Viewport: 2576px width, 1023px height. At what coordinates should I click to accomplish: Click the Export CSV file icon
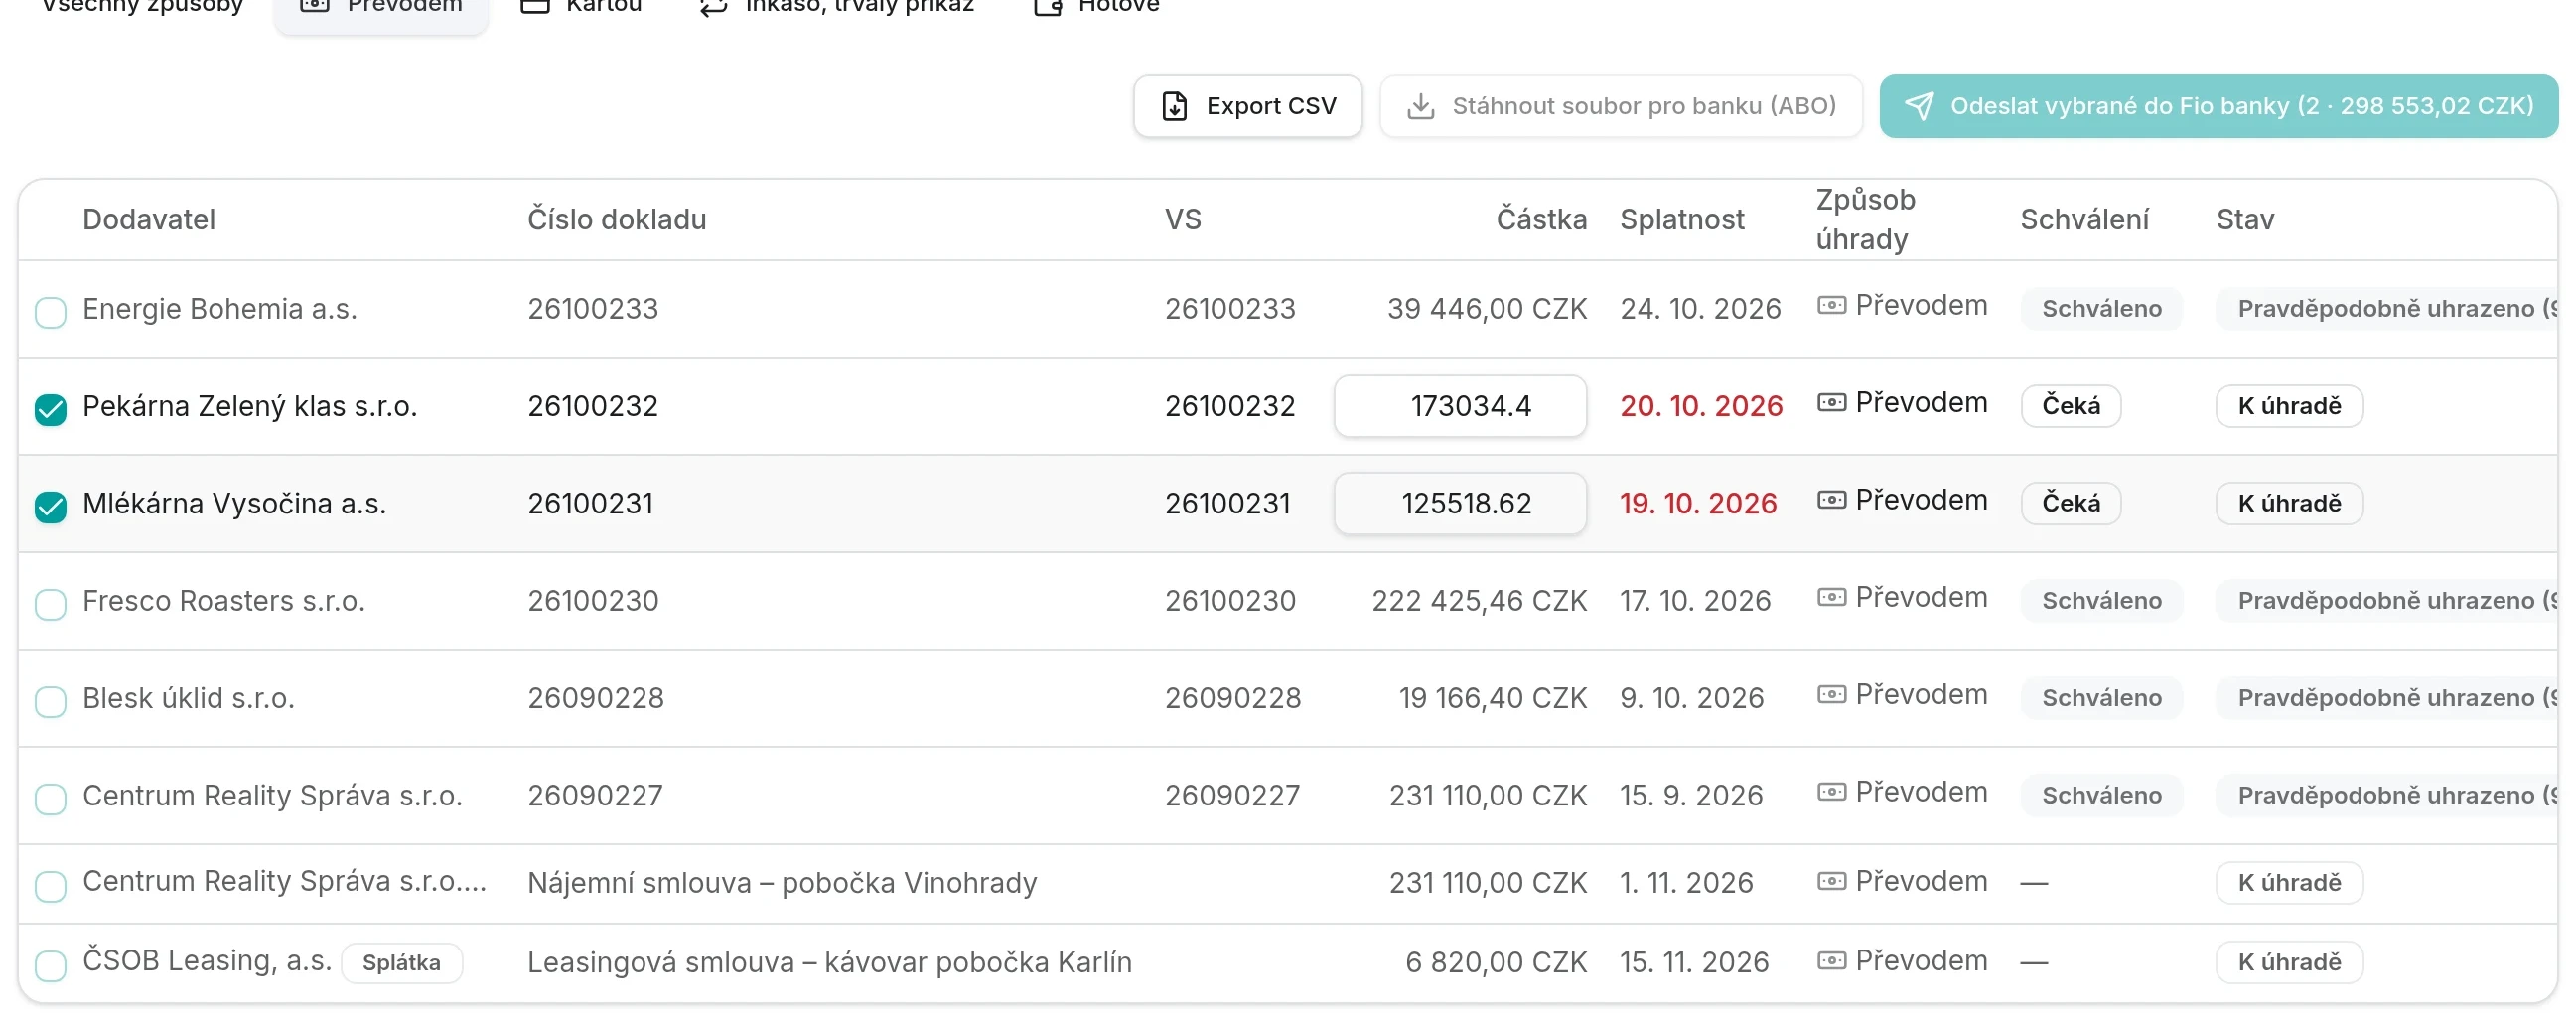(1174, 106)
